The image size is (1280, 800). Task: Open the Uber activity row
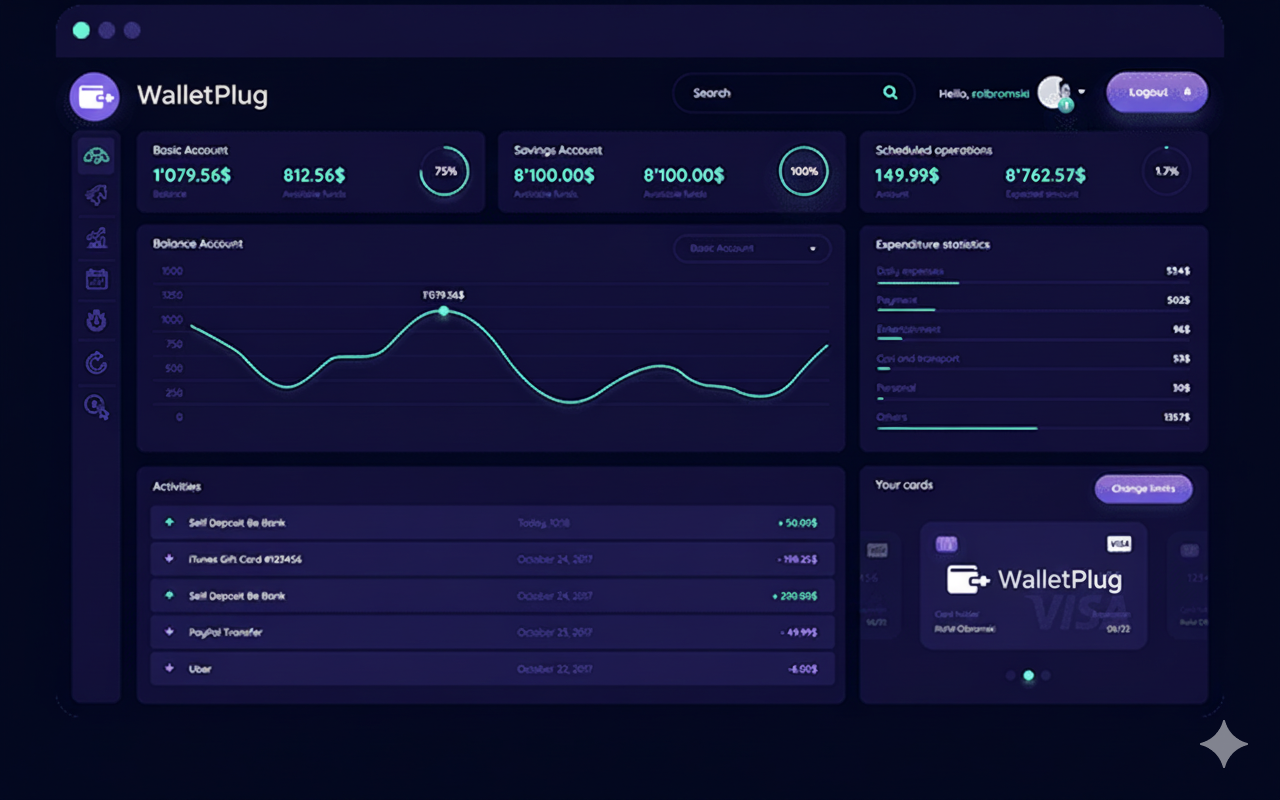tap(492, 668)
